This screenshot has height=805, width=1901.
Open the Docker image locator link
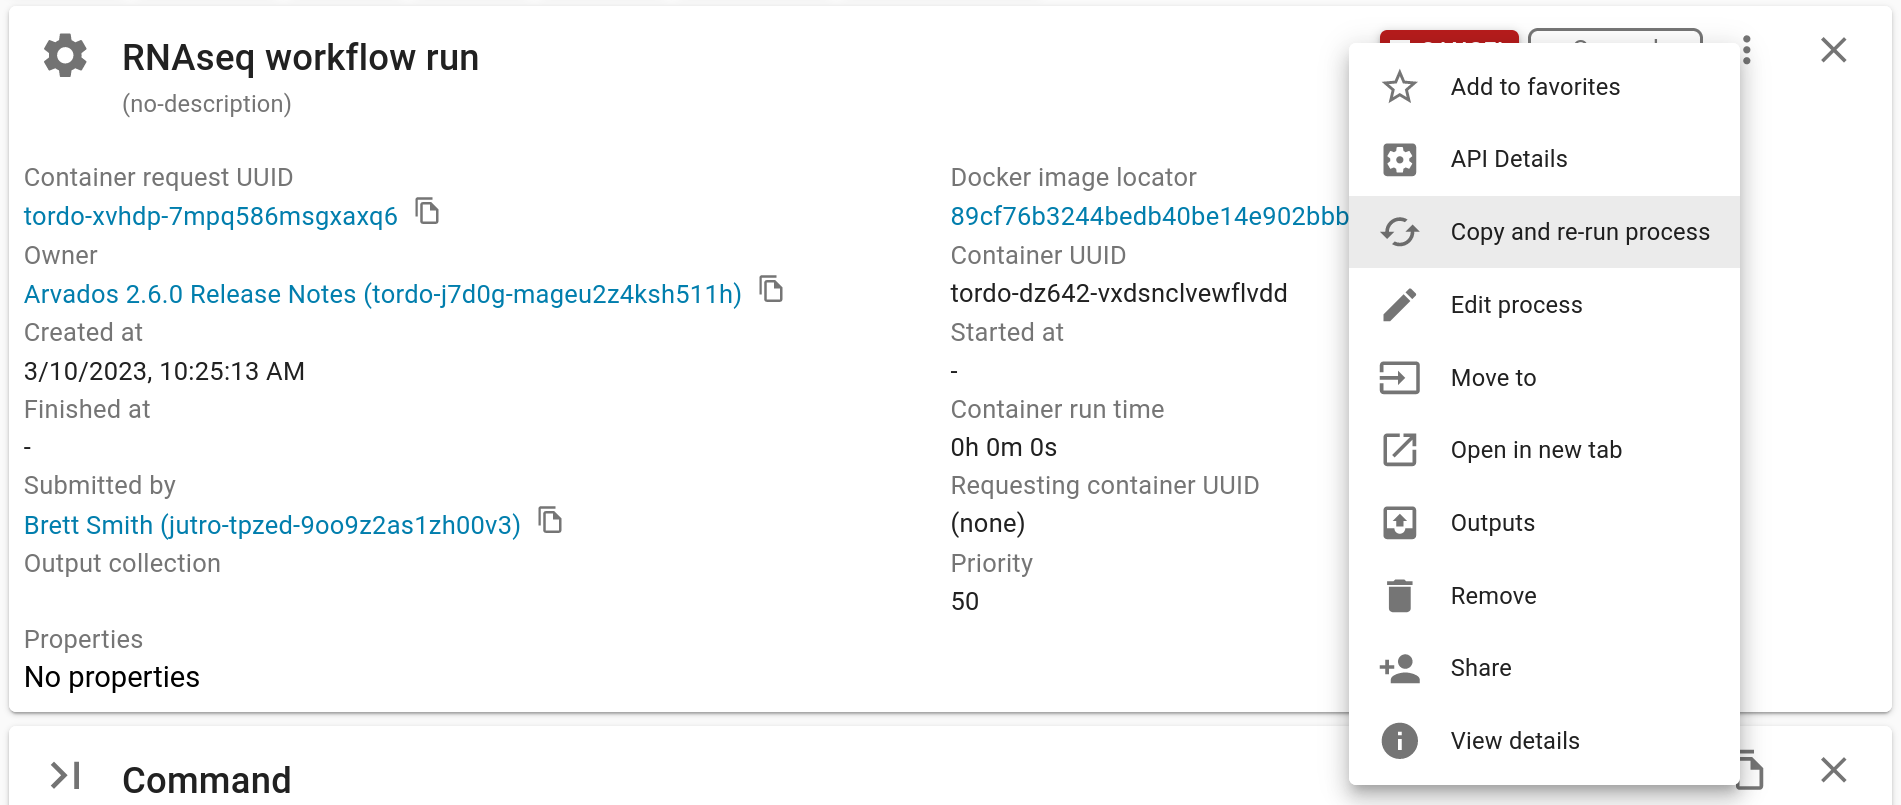point(1148,216)
